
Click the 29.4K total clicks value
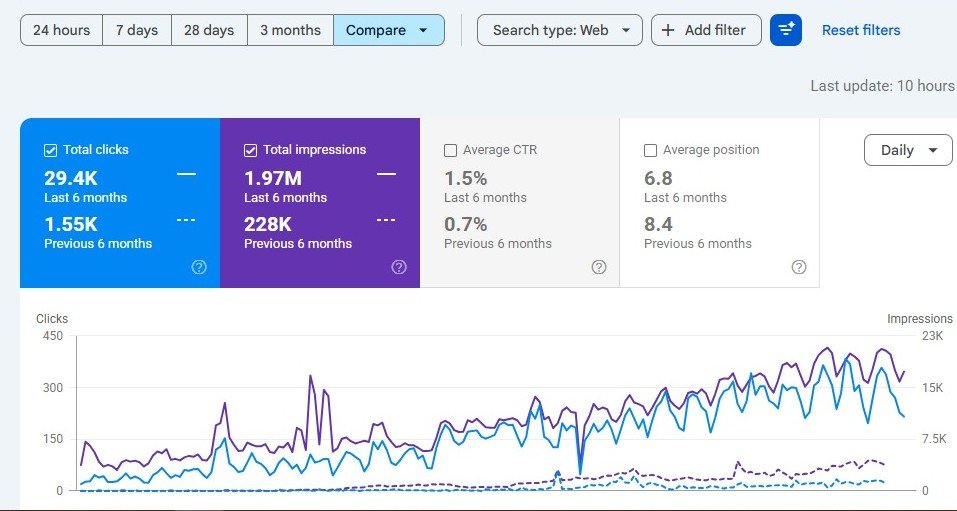[71, 178]
